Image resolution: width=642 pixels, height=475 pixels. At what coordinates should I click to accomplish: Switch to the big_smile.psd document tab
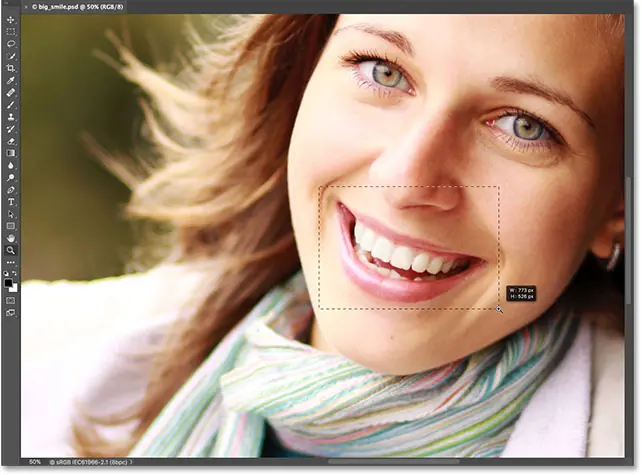[x=75, y=7]
